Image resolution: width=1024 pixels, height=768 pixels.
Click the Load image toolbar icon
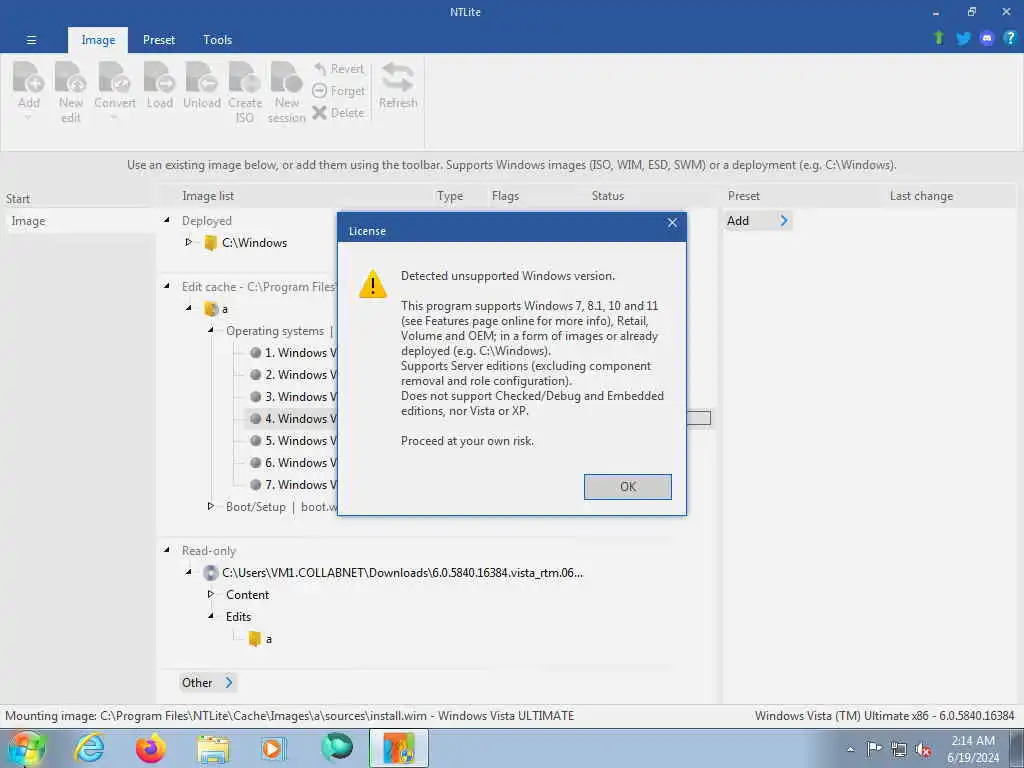[x=159, y=78]
